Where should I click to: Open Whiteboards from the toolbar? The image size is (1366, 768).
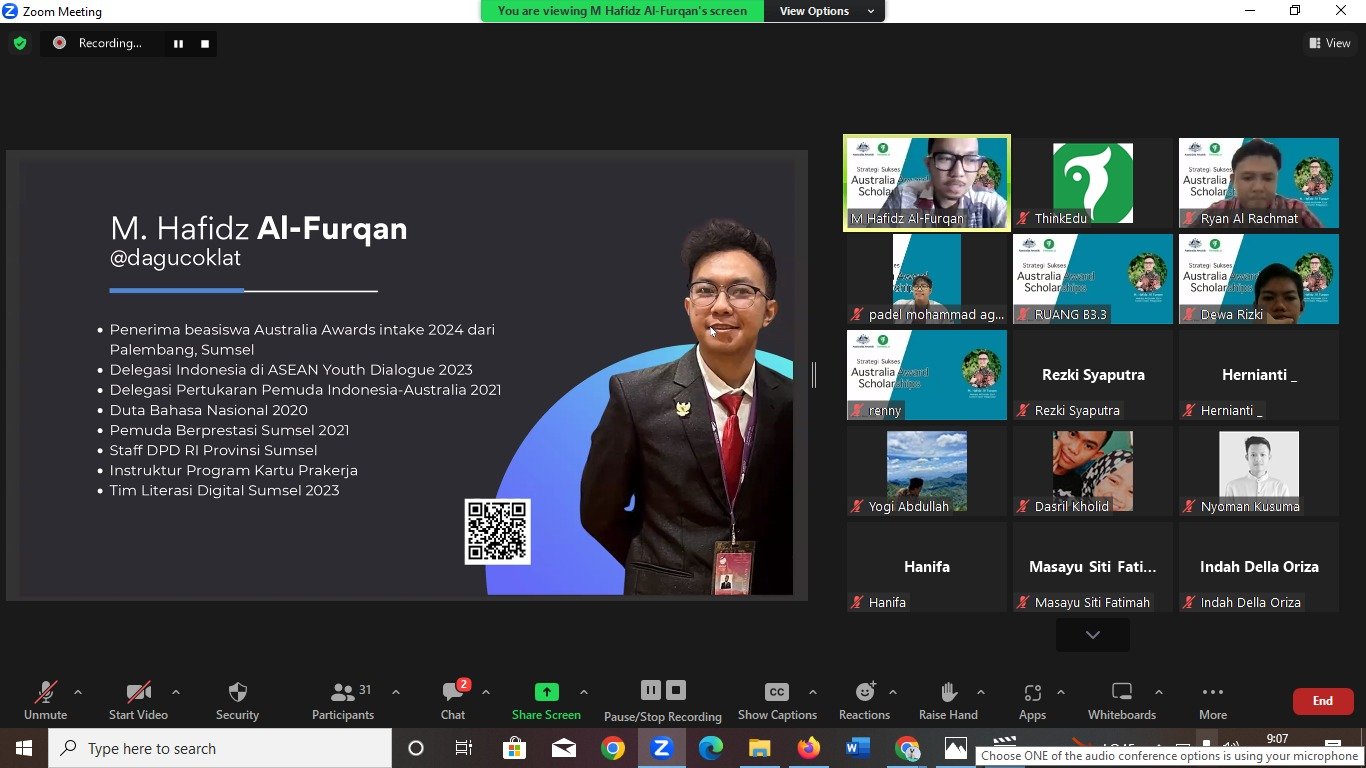coord(1121,693)
